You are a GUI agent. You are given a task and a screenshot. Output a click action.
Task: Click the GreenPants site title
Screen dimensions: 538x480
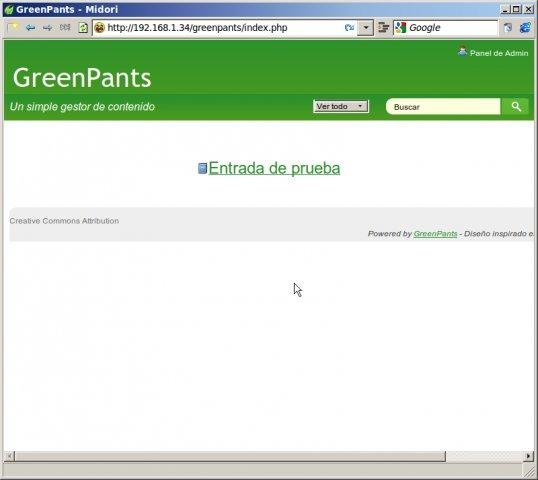(x=82, y=78)
